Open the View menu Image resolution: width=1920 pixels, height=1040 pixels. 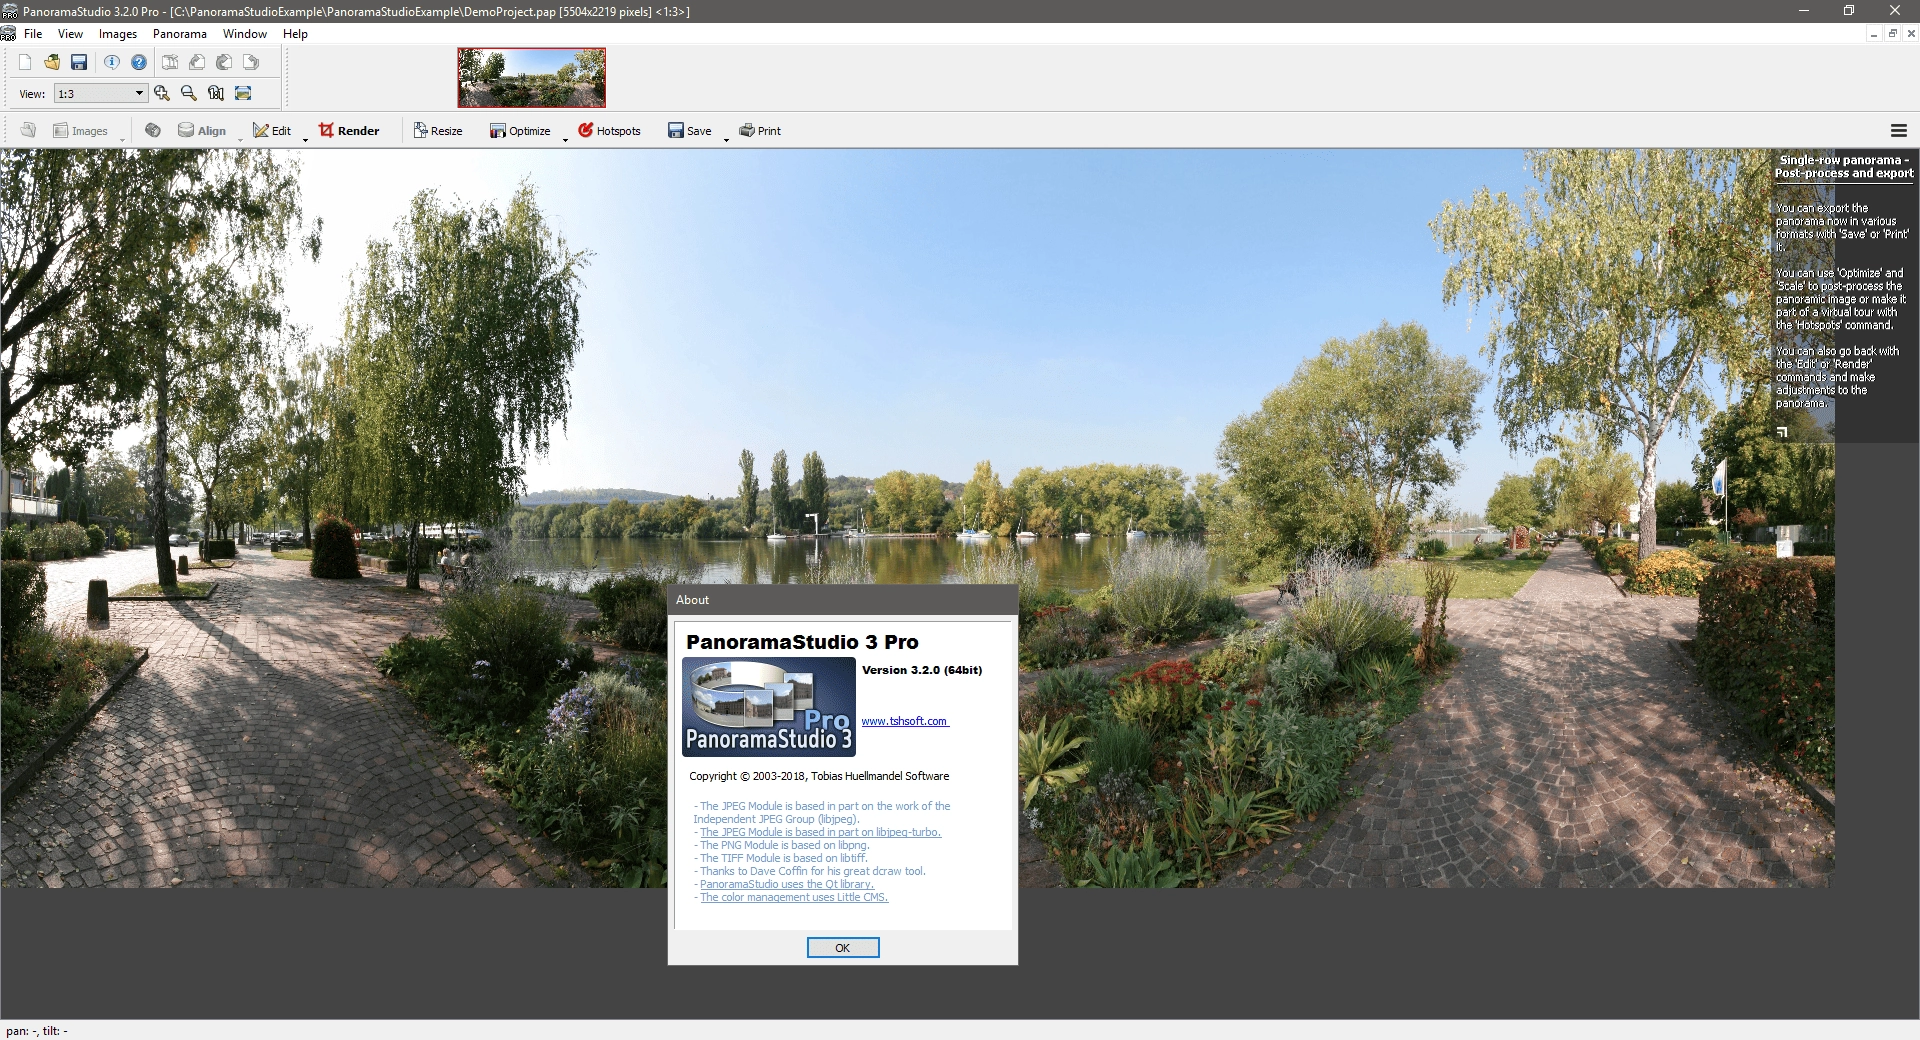point(70,34)
